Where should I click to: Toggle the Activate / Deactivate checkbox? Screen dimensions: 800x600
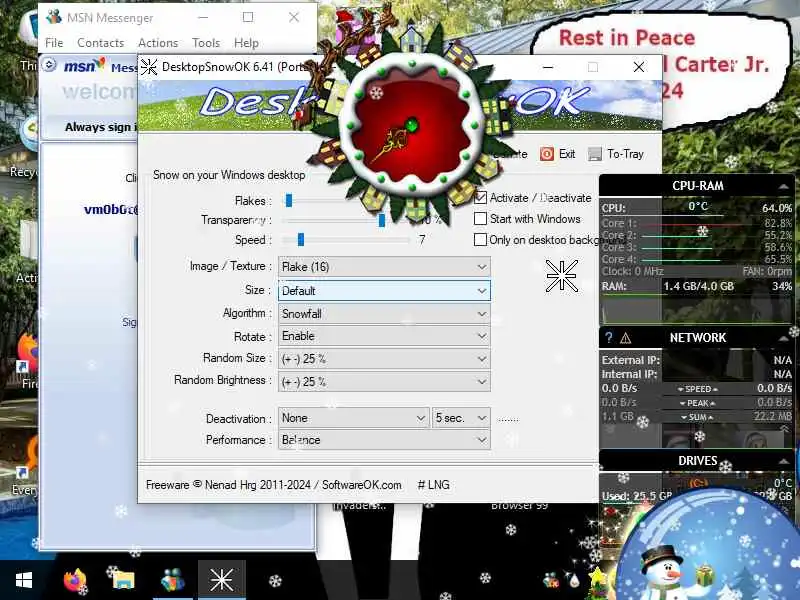click(480, 197)
